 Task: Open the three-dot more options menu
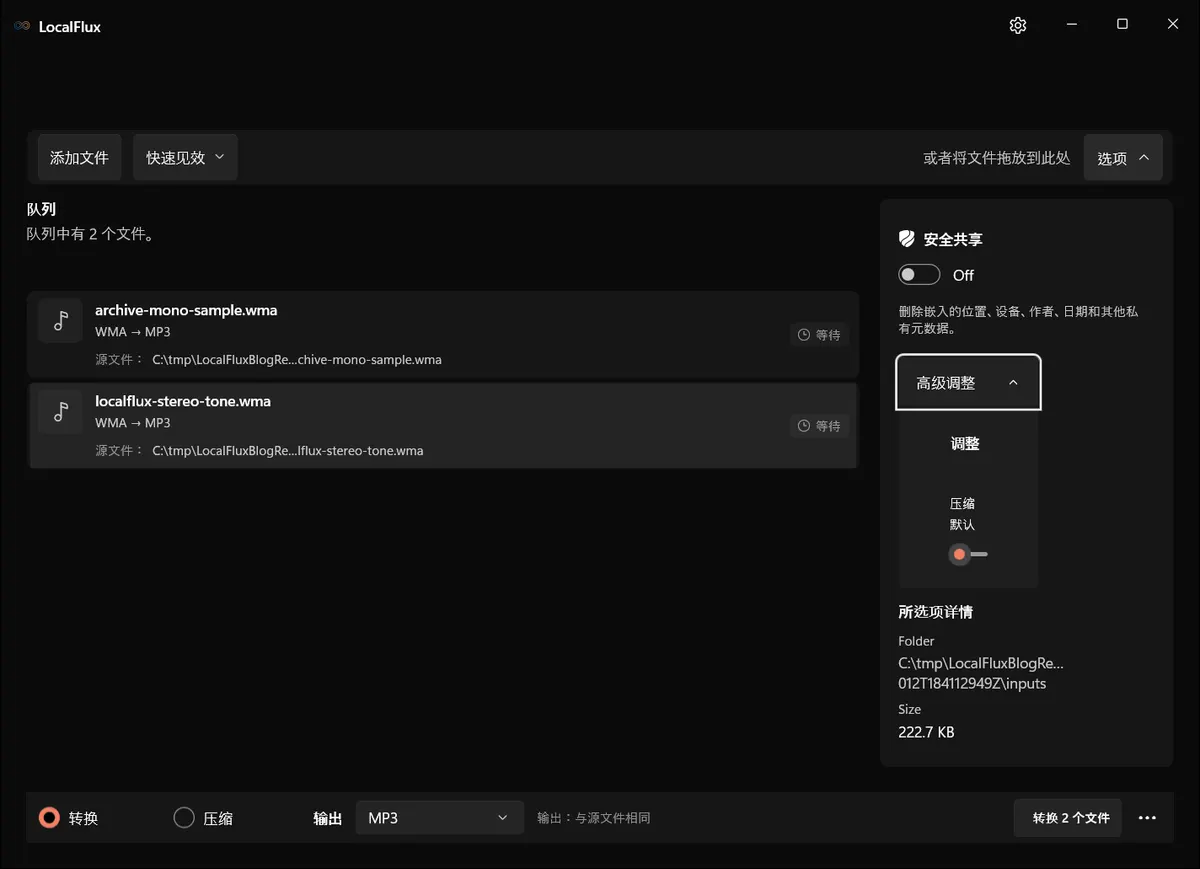[x=1147, y=818]
